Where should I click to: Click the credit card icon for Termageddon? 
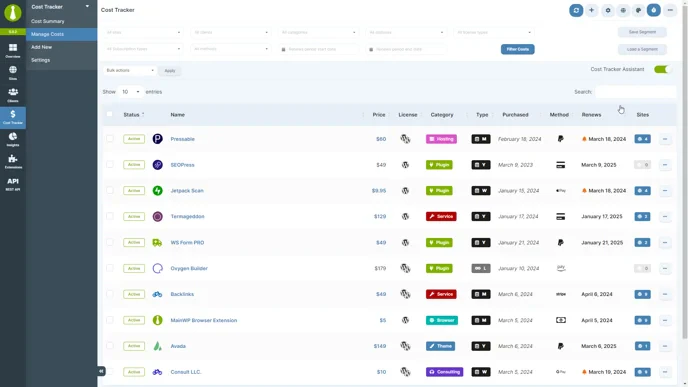pyautogui.click(x=560, y=216)
